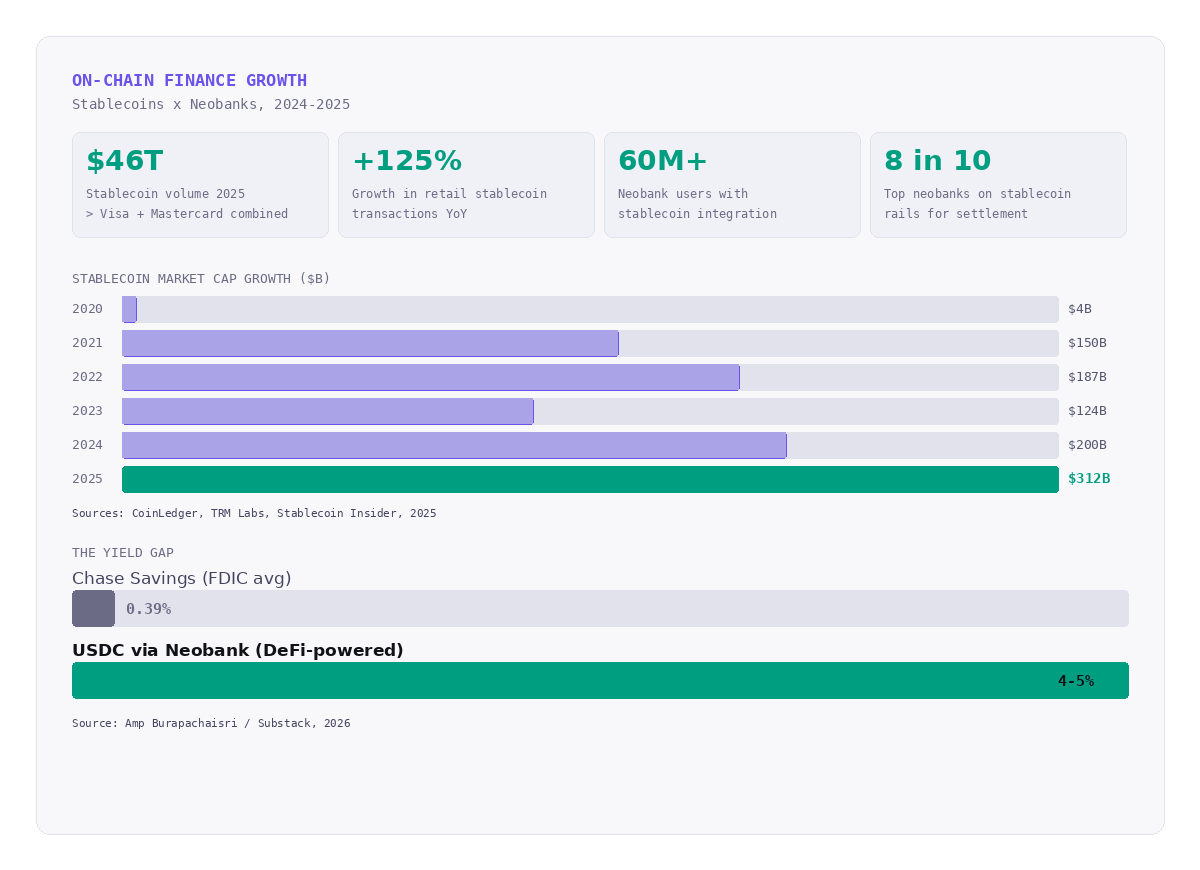Click 'USDC via Neobank (DeFi-powered)' label
The height and width of the screenshot is (870, 1200).
238,650
